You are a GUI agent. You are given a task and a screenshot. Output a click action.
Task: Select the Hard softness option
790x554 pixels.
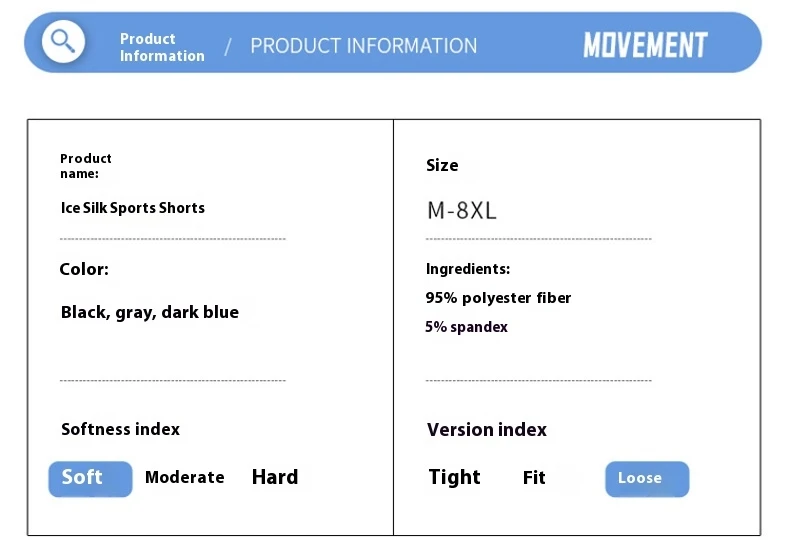275,477
